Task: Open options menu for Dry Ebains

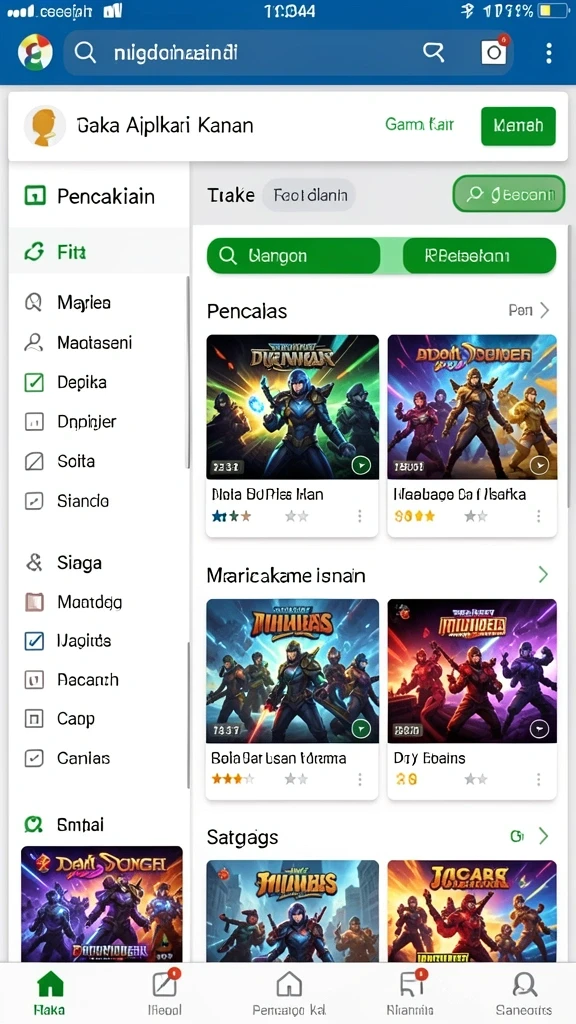Action: coord(539,779)
